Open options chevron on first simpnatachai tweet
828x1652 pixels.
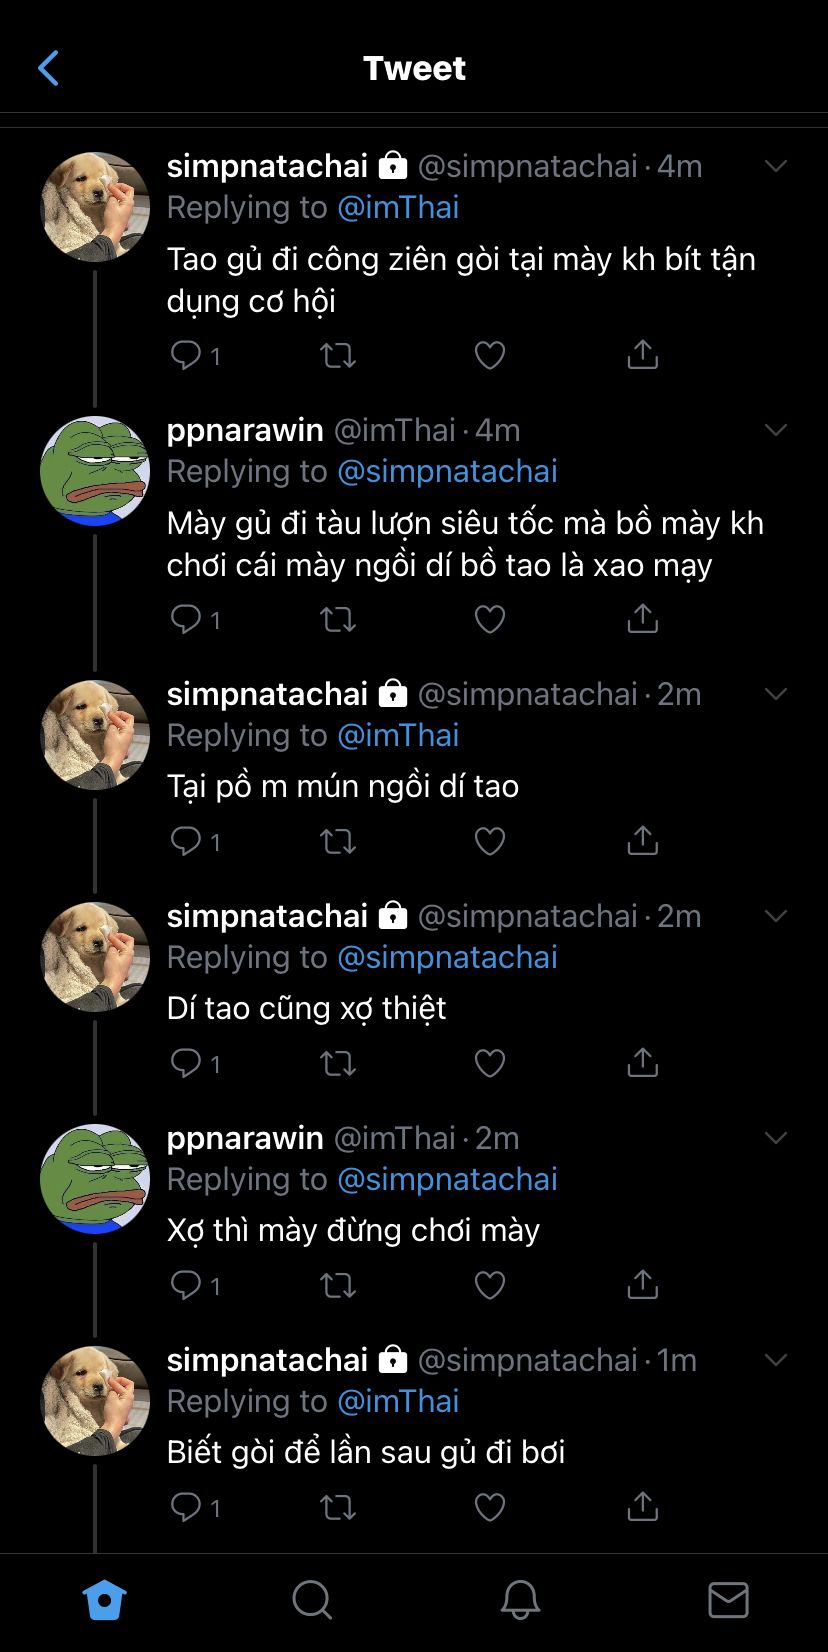[776, 166]
